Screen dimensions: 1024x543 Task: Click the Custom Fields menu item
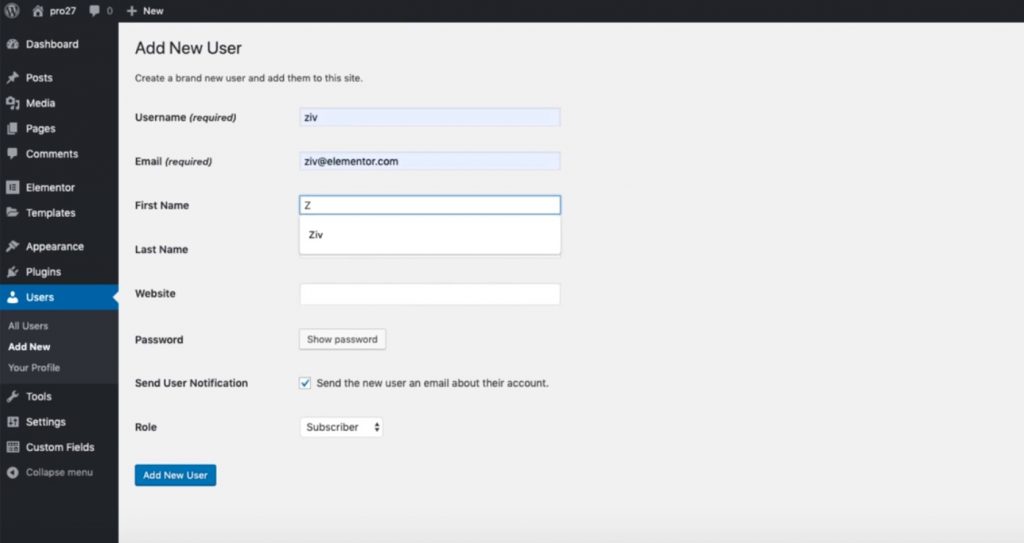59,447
